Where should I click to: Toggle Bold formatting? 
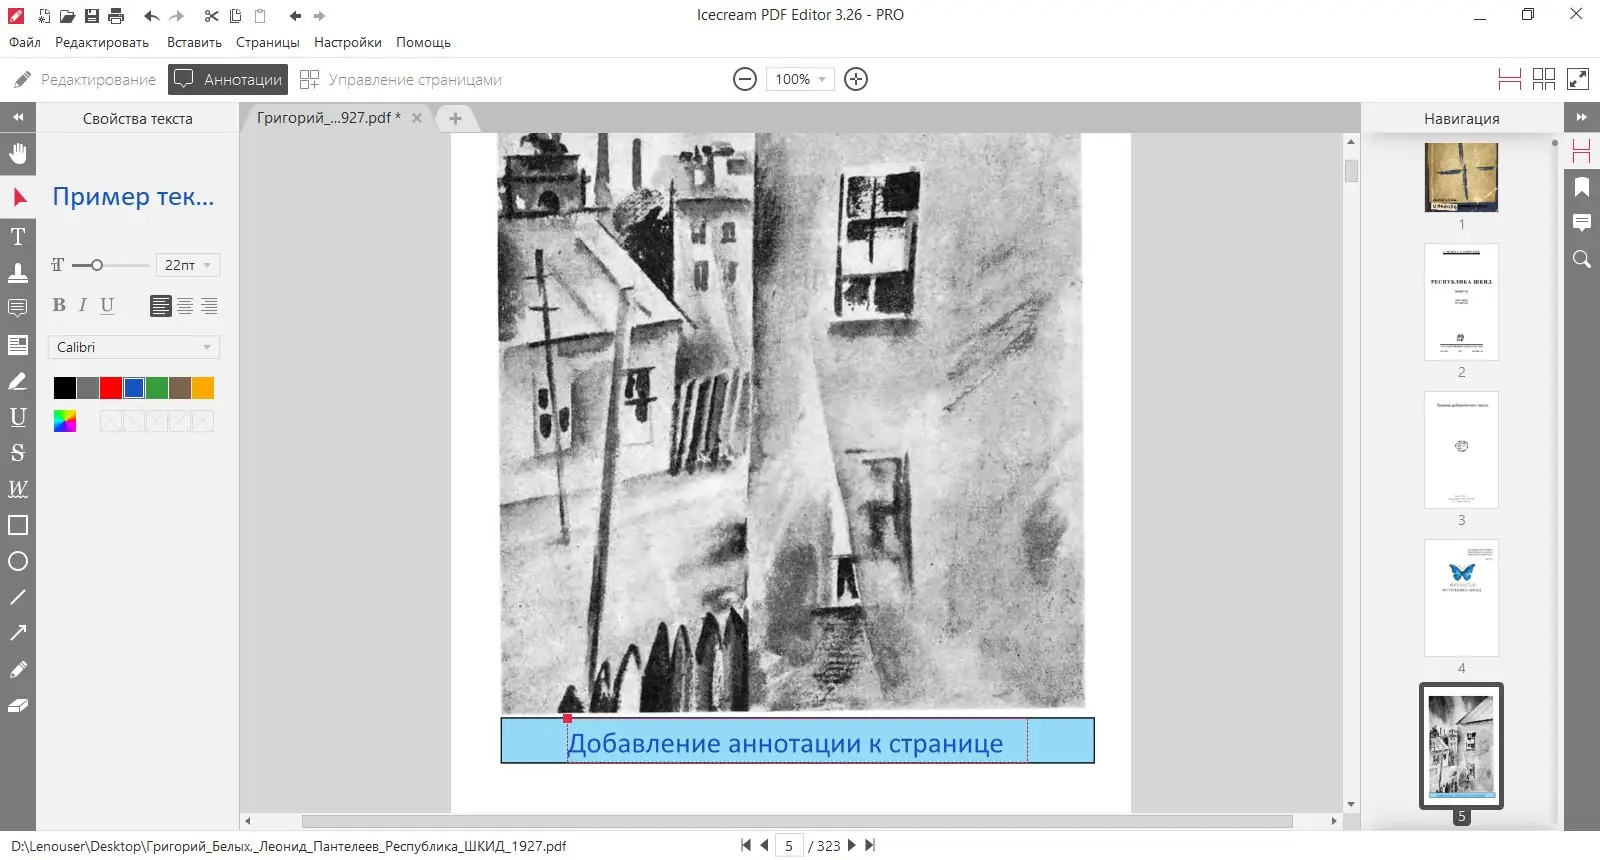click(x=59, y=306)
